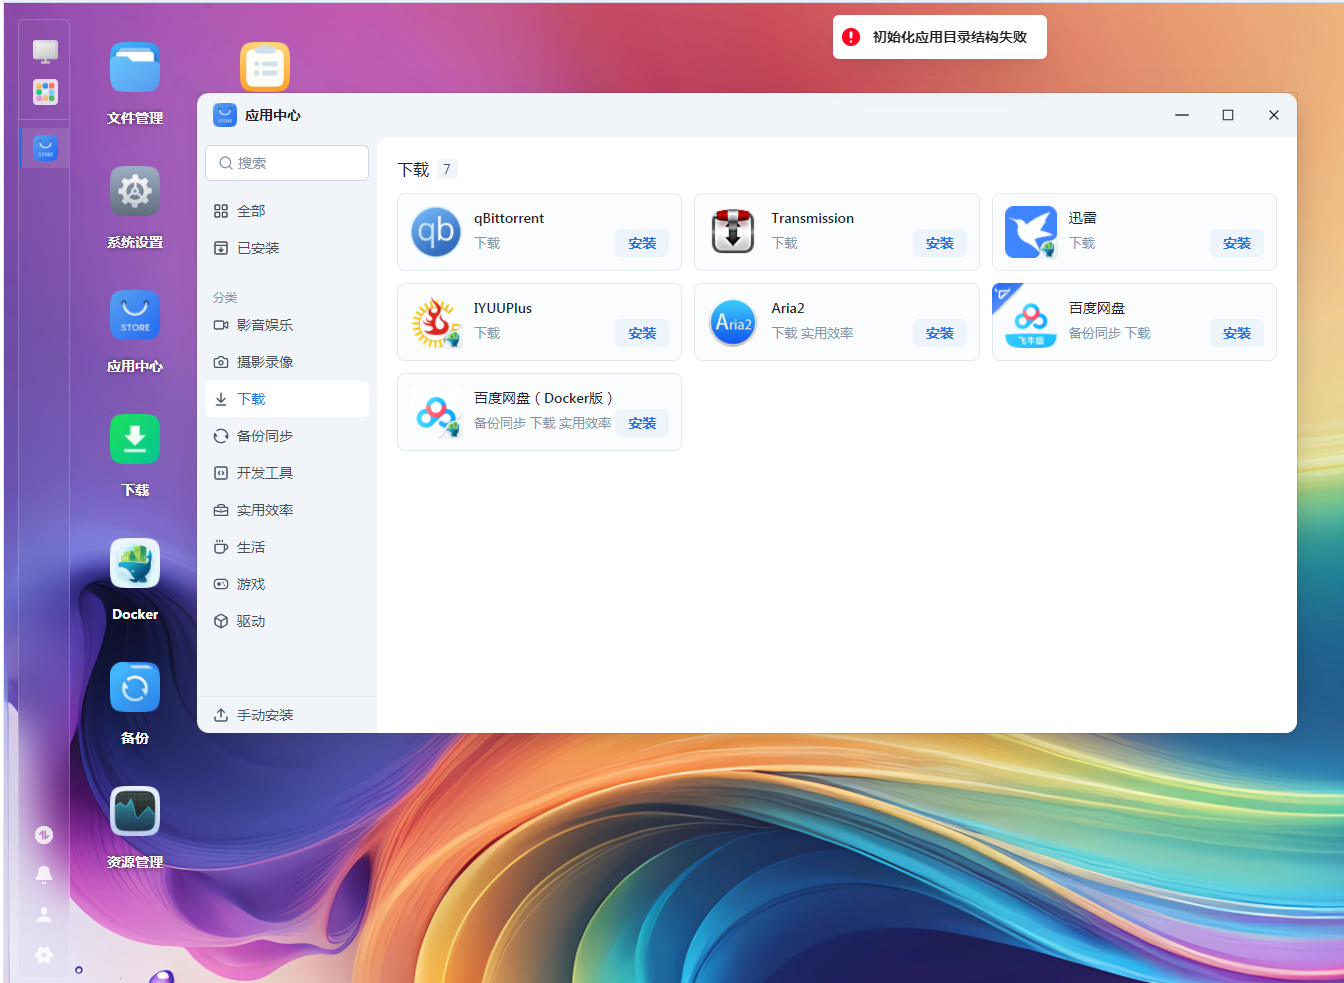Click the 迅雷 bird app icon
The height and width of the screenshot is (983, 1344).
pos(1031,232)
